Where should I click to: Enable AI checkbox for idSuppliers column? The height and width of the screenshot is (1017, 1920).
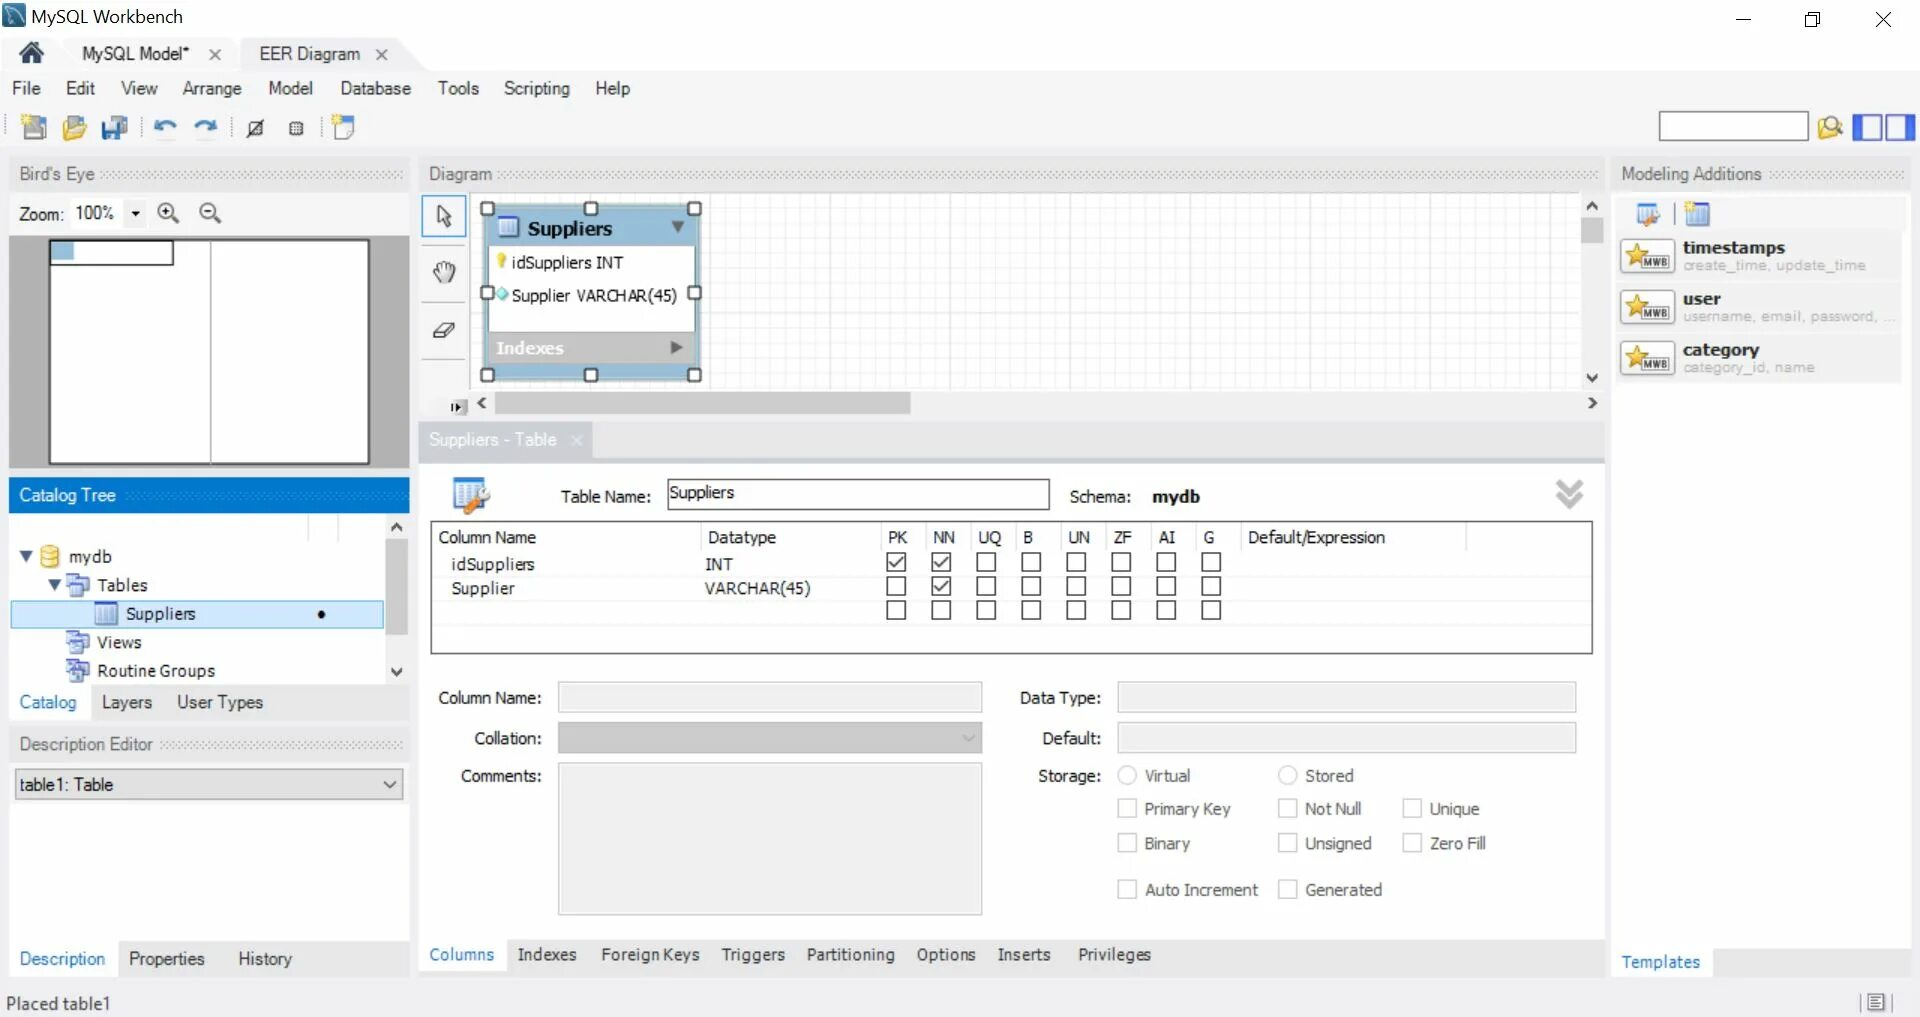pyautogui.click(x=1166, y=562)
